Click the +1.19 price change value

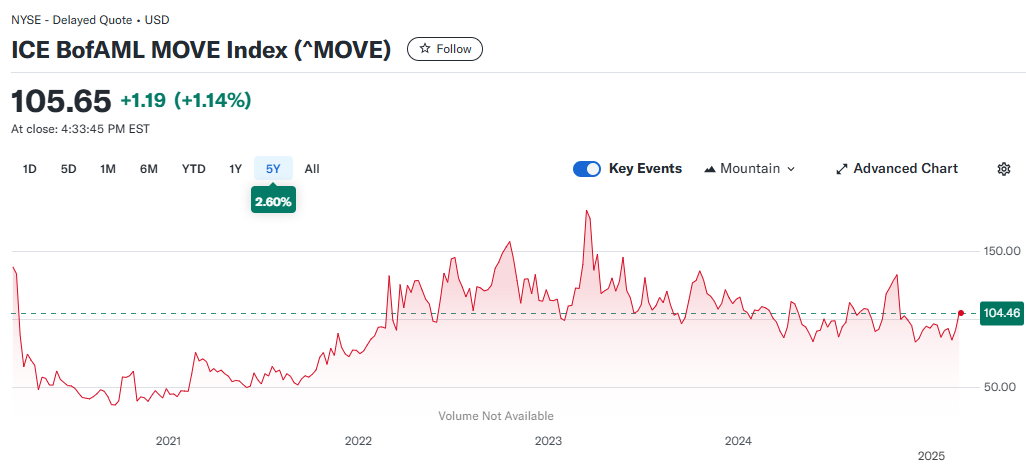[x=143, y=101]
